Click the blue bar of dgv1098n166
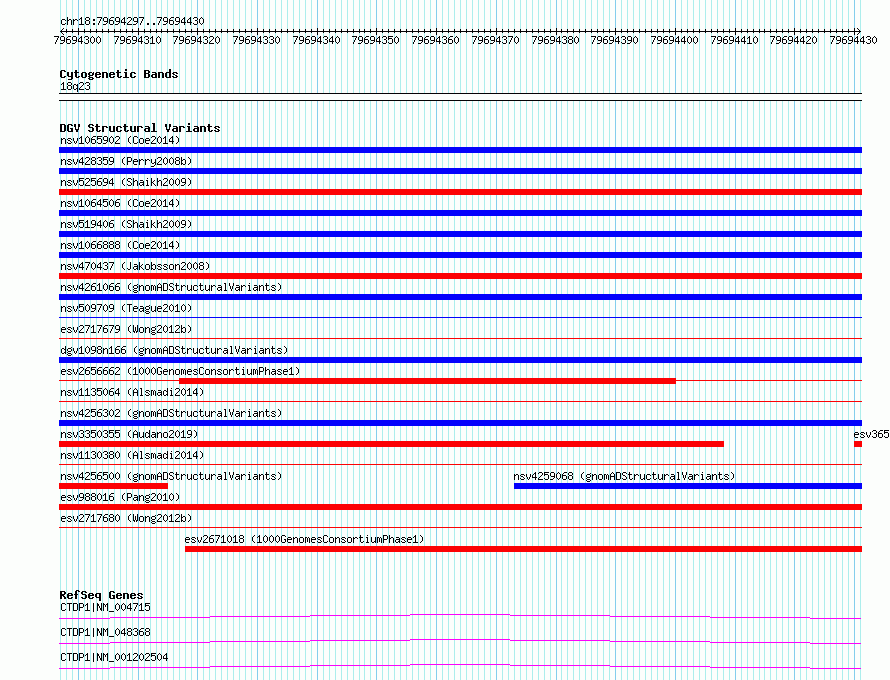This screenshot has height=680, width=890. click(x=460, y=360)
